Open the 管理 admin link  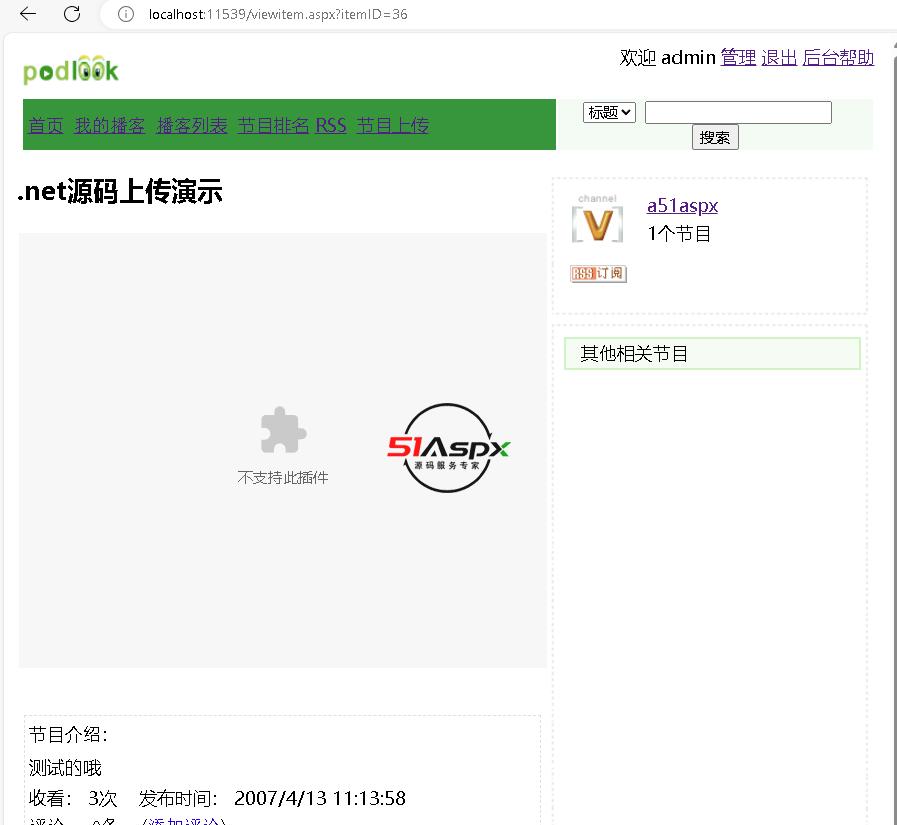(x=738, y=58)
